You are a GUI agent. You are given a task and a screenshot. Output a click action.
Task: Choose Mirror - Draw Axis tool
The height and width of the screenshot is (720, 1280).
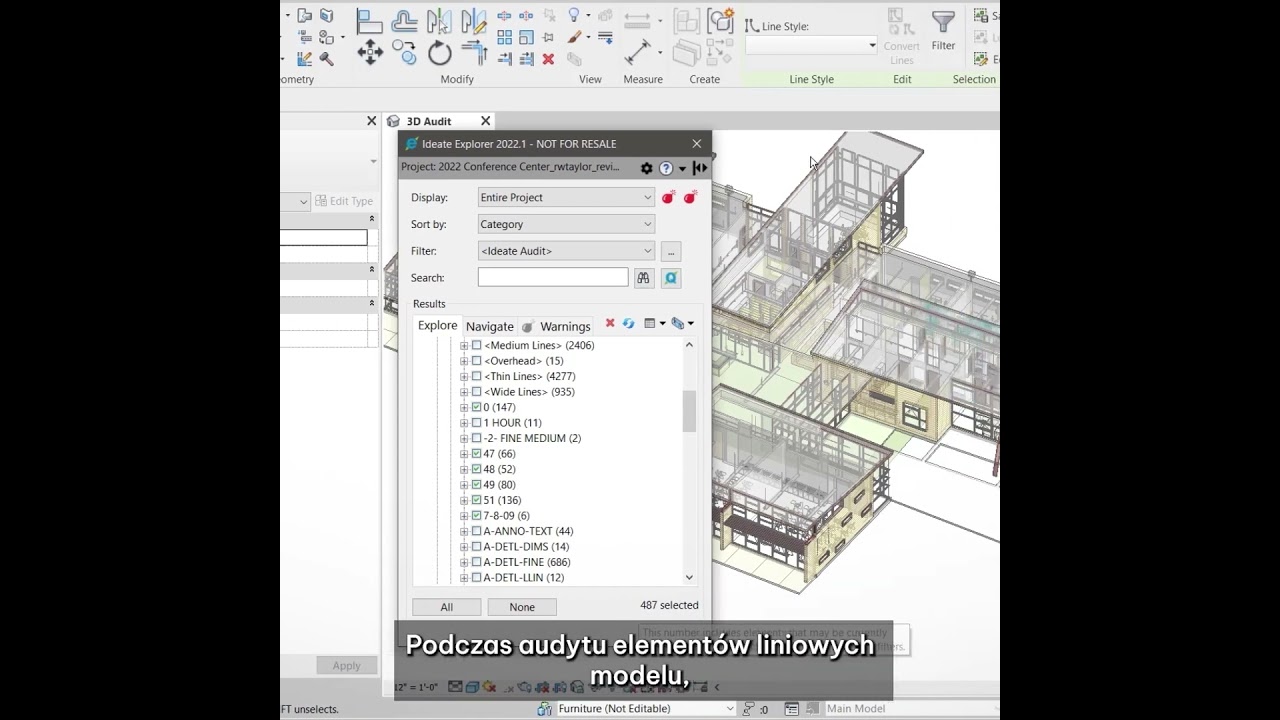[x=474, y=21]
